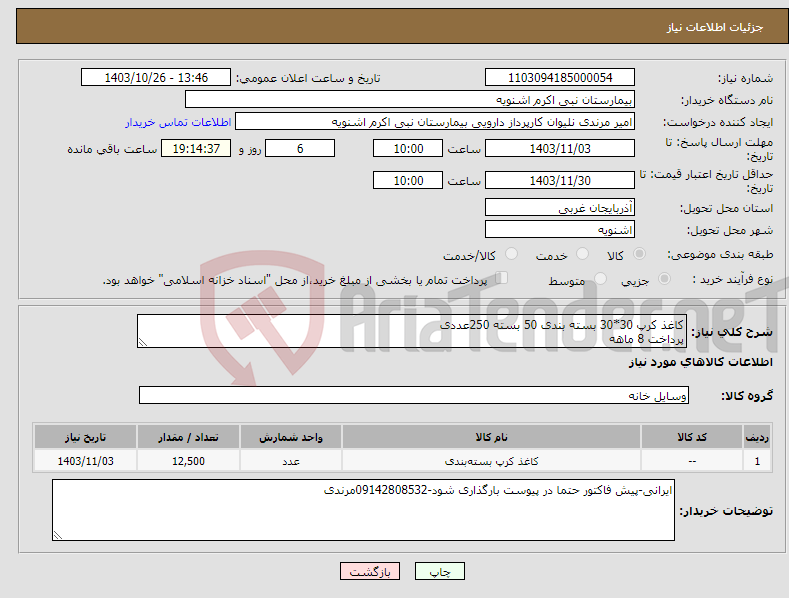The height and width of the screenshot is (598, 789).
Task: Click the نام کالا column header
Action: tap(491, 437)
